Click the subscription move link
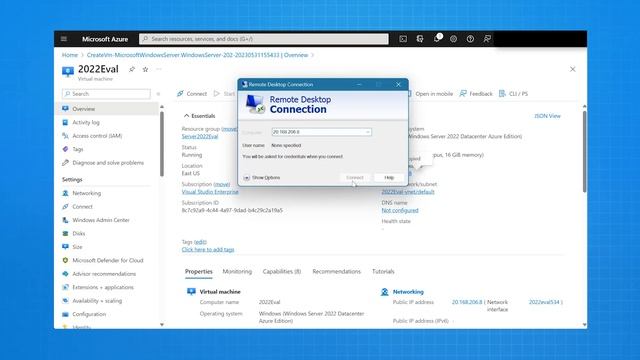640x360 pixels. pyautogui.click(x=222, y=184)
